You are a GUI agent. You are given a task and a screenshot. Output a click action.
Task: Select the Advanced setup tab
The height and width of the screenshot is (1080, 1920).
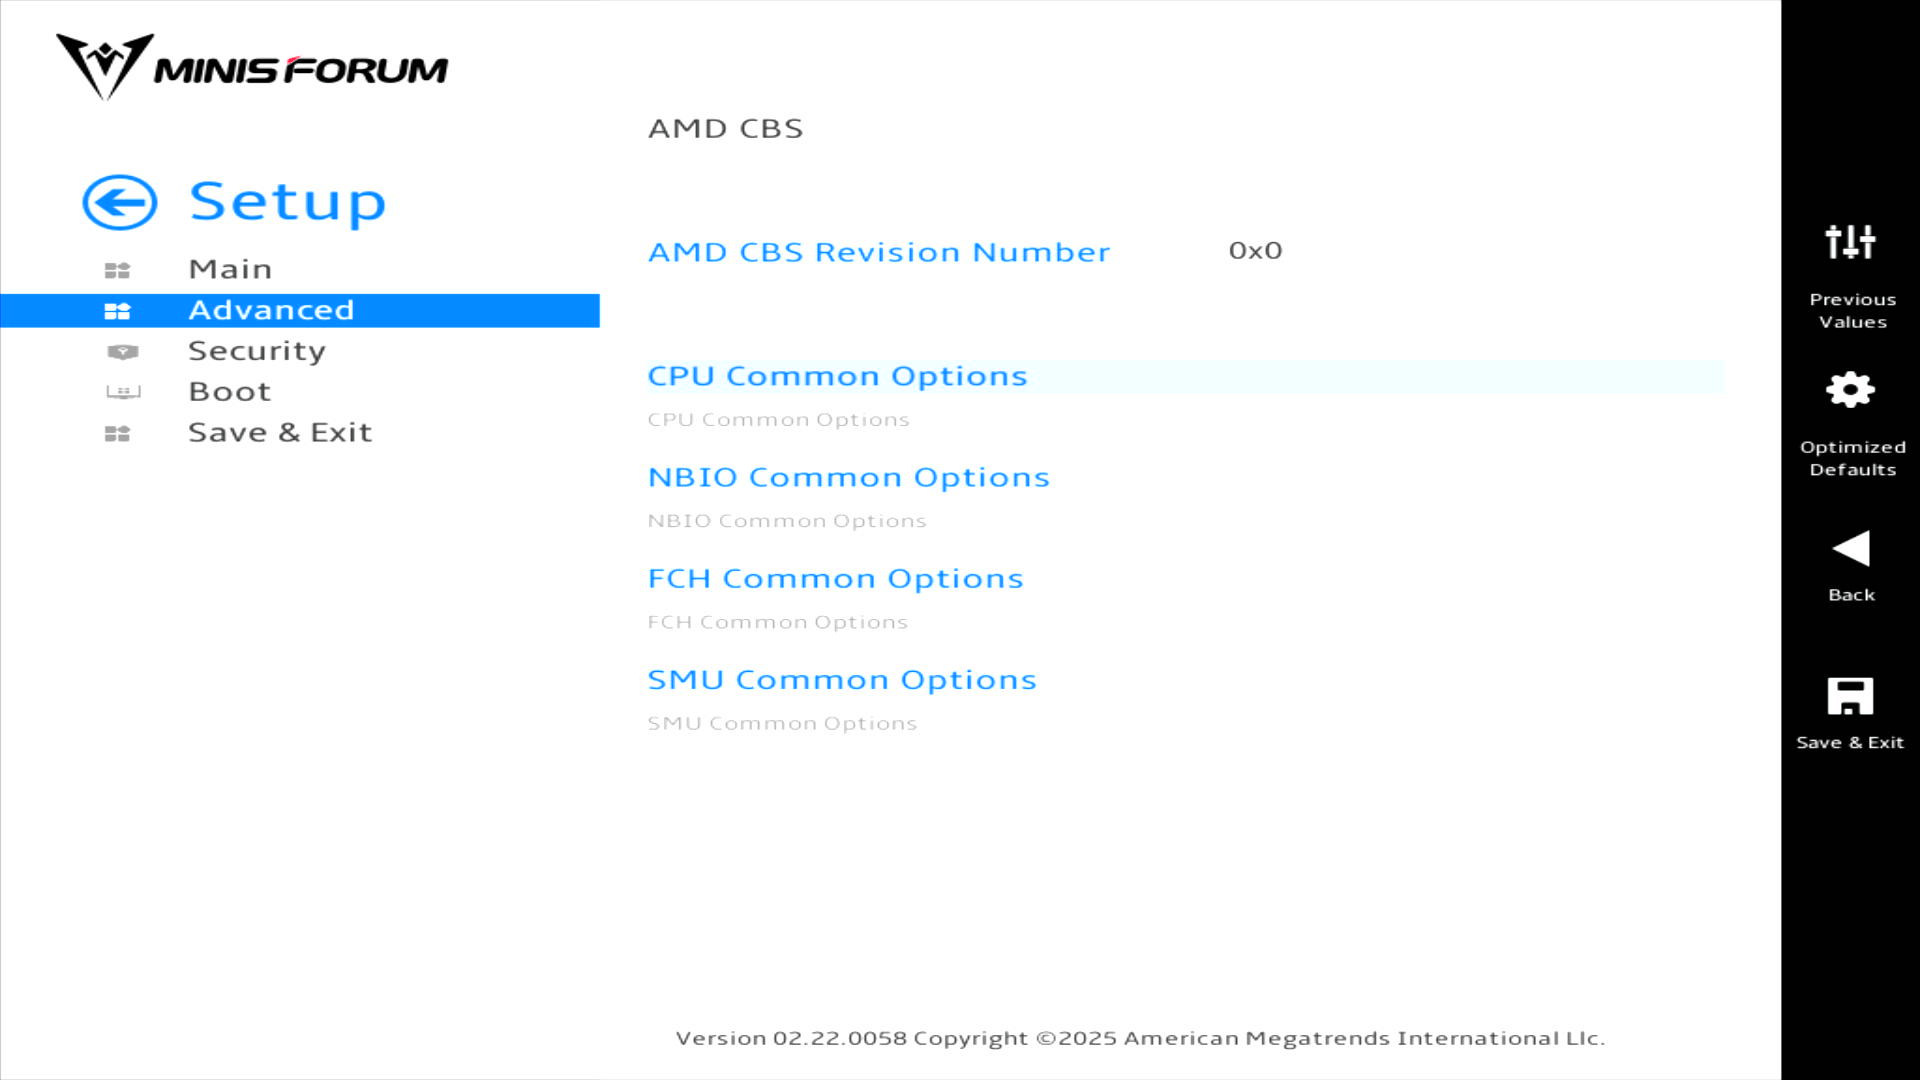click(x=271, y=310)
